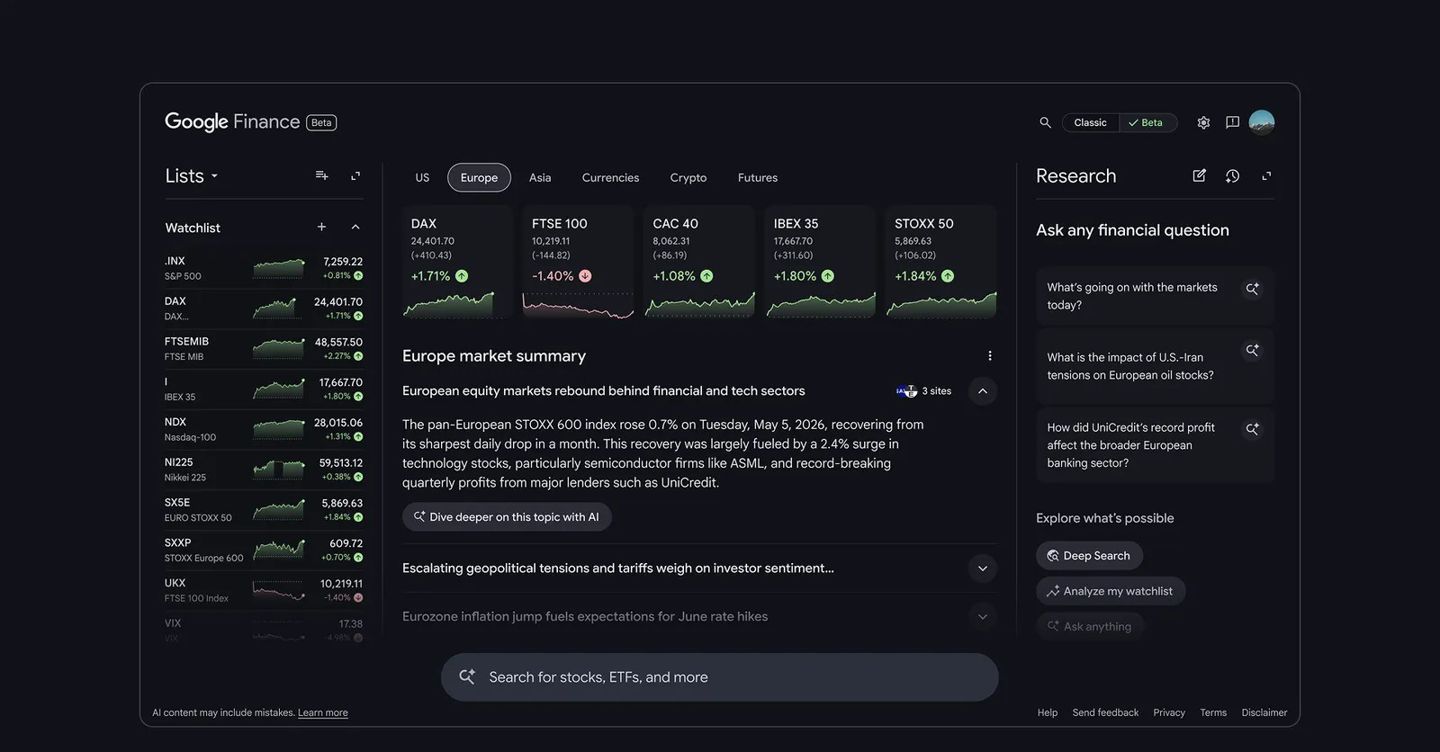Viewport: 1440px width, 752px height.
Task: Click the create new list icon
Action: [x=322, y=176]
